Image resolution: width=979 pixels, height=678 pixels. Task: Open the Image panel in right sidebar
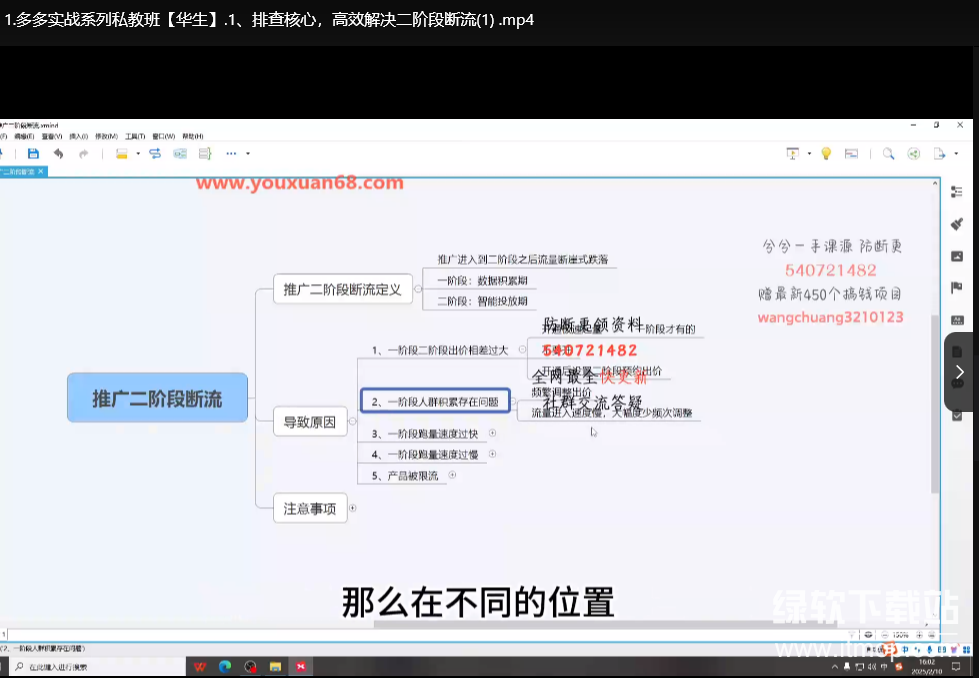pyautogui.click(x=956, y=256)
